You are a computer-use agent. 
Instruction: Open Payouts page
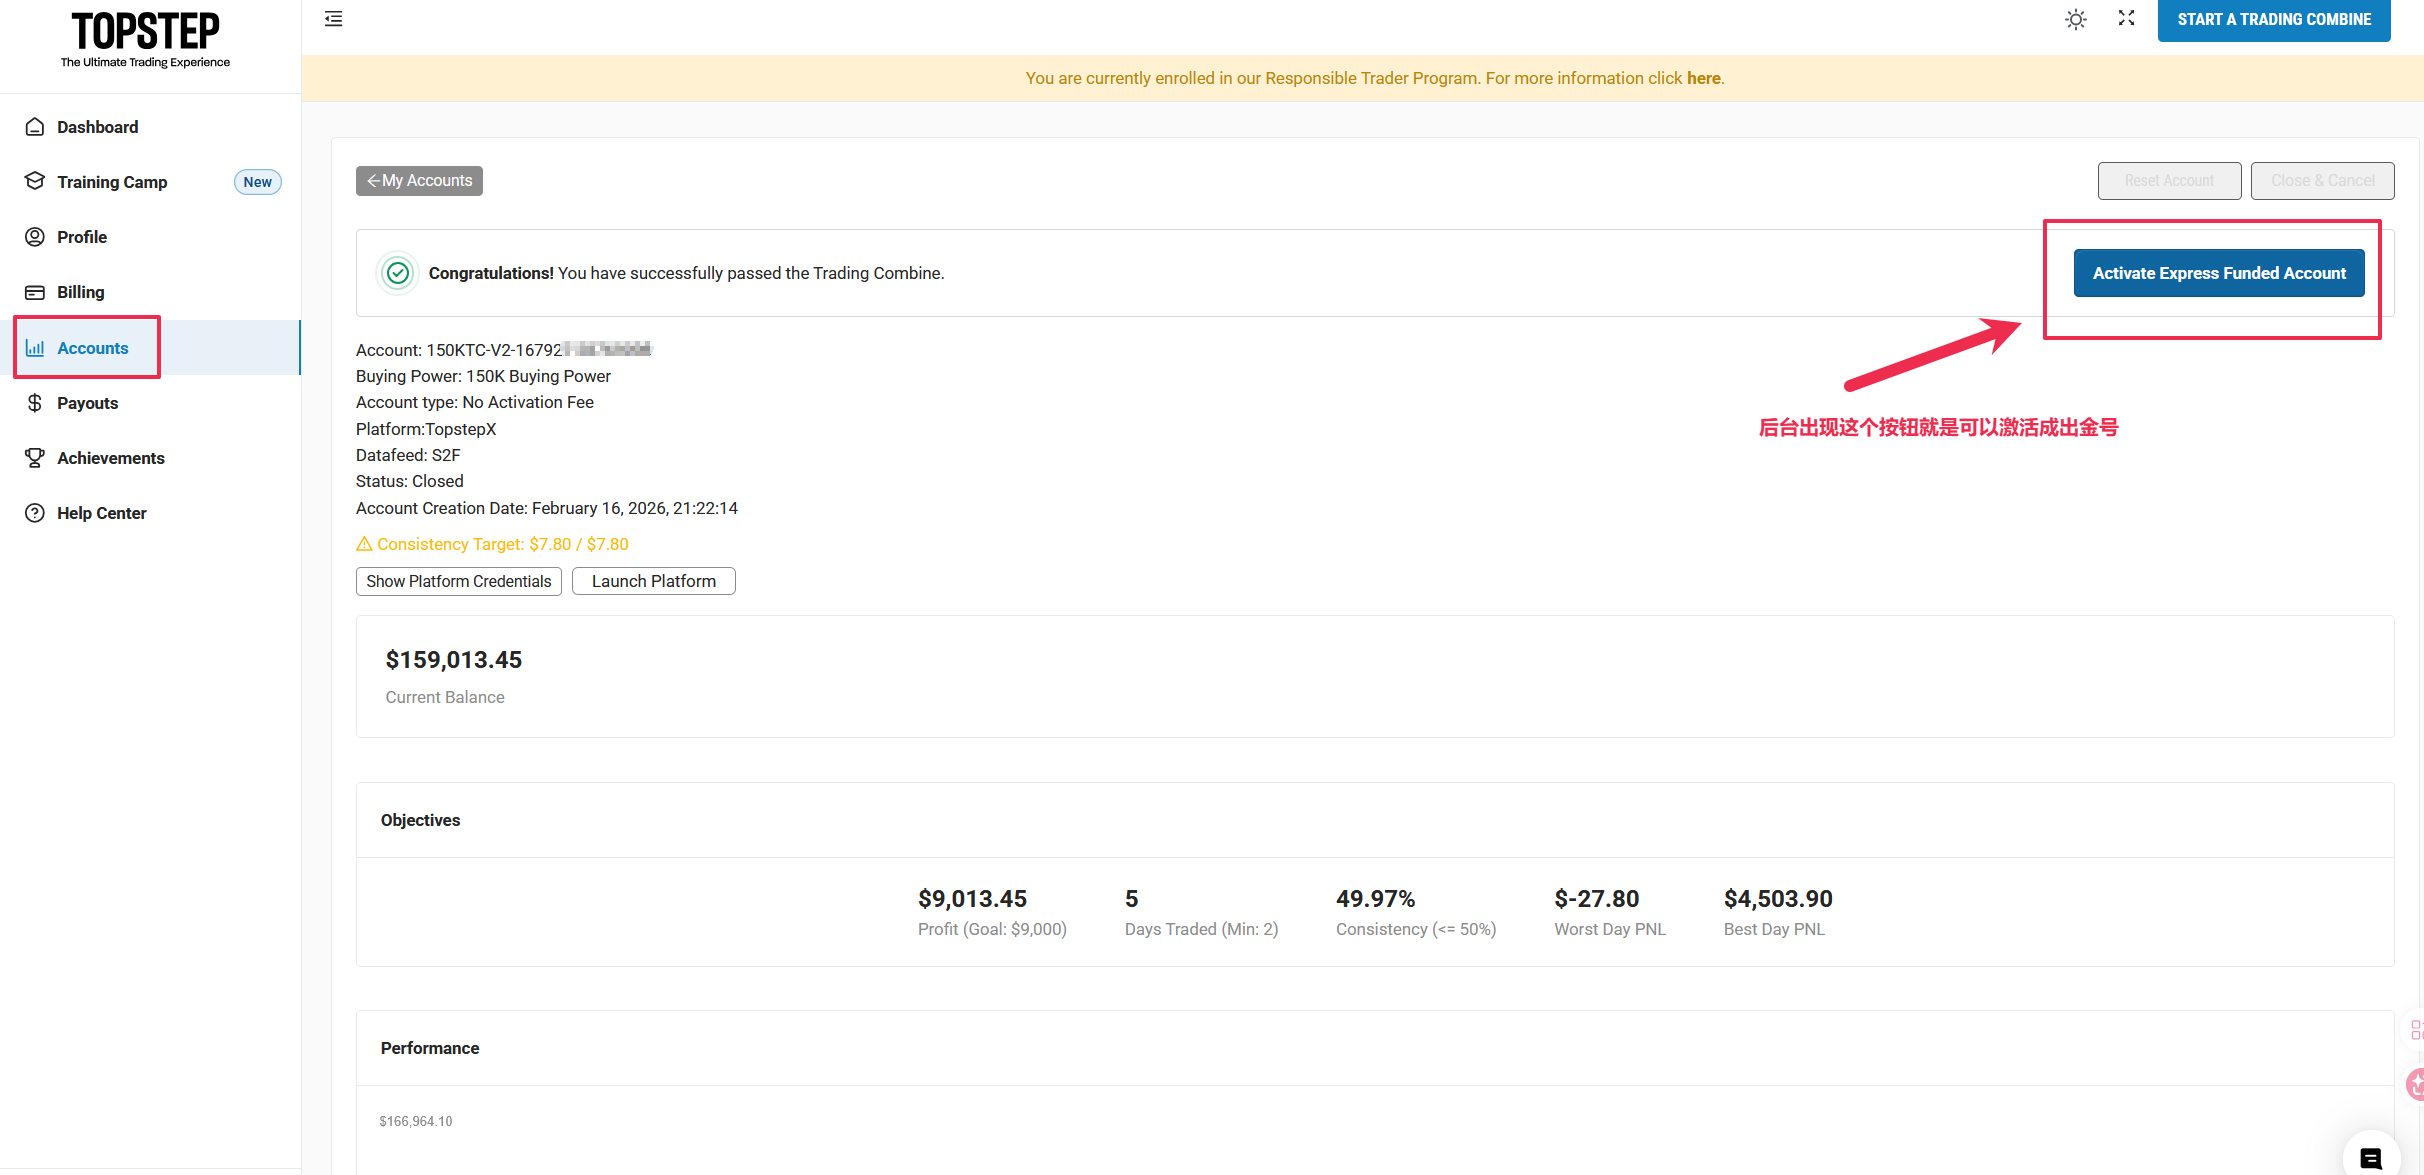pyautogui.click(x=150, y=403)
